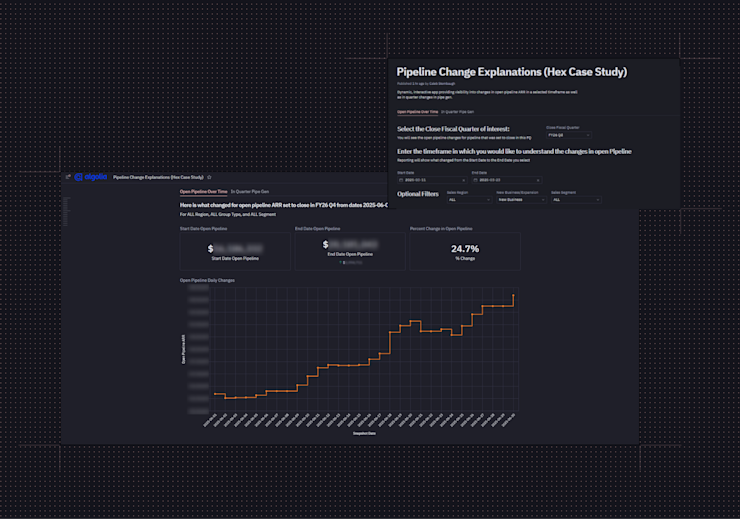Open the Sales Region dropdown
Image resolution: width=740 pixels, height=519 pixels.
(469, 200)
